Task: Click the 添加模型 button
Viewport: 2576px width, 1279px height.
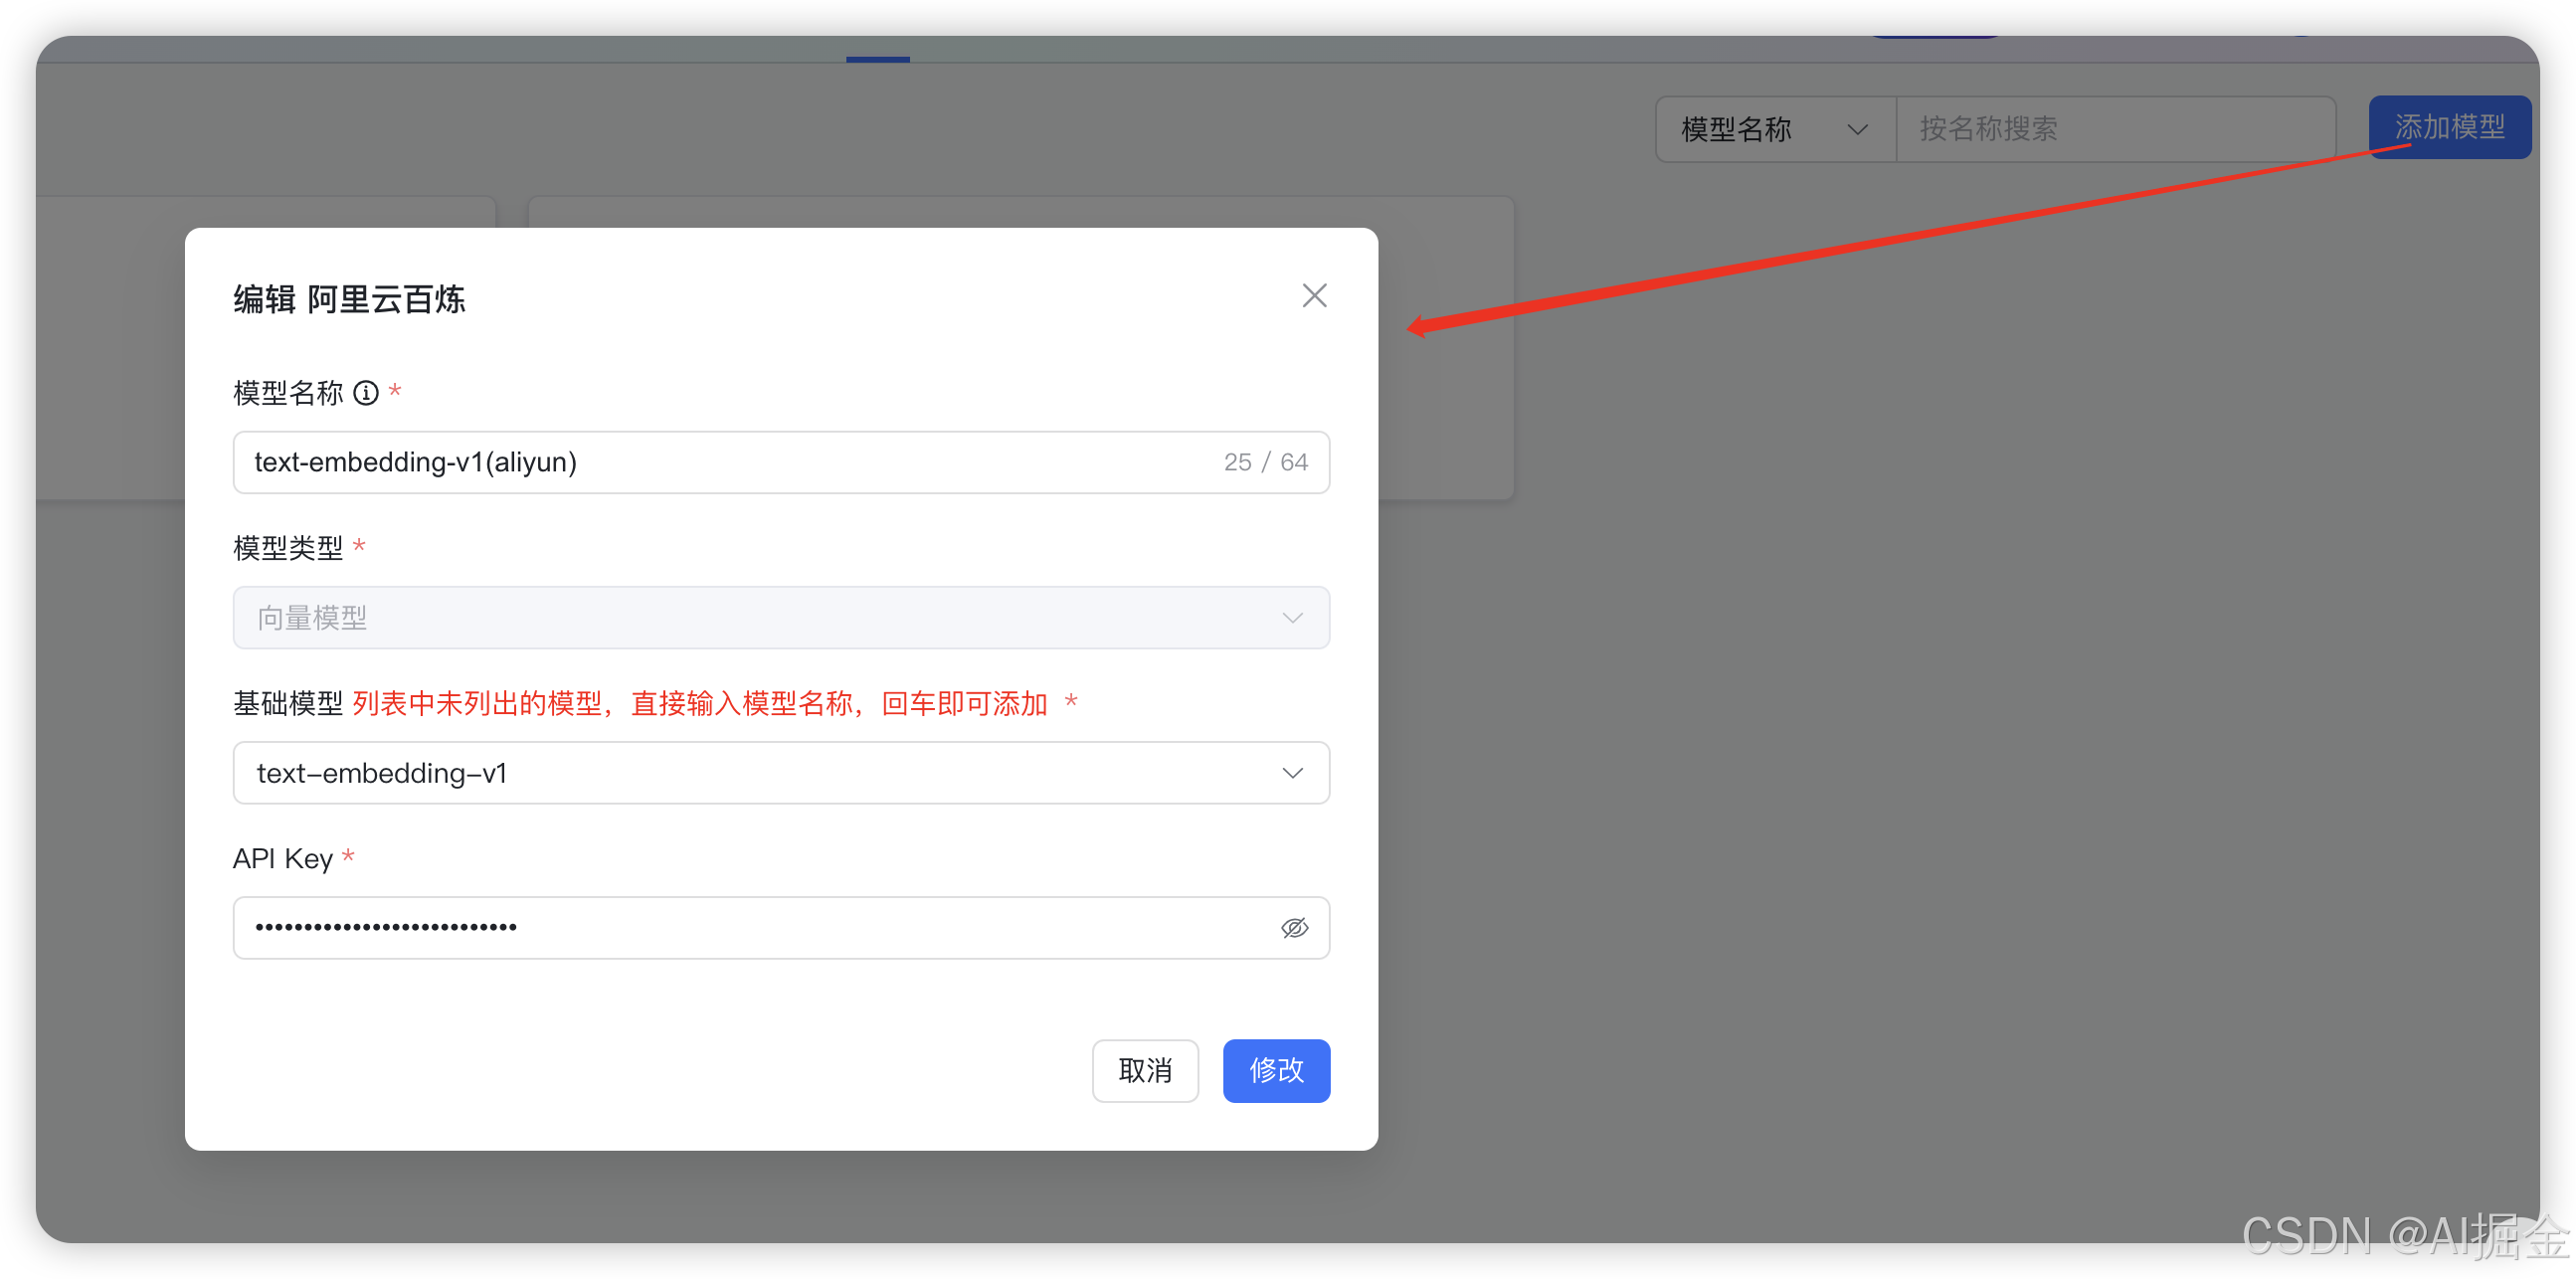Action: click(x=2449, y=127)
